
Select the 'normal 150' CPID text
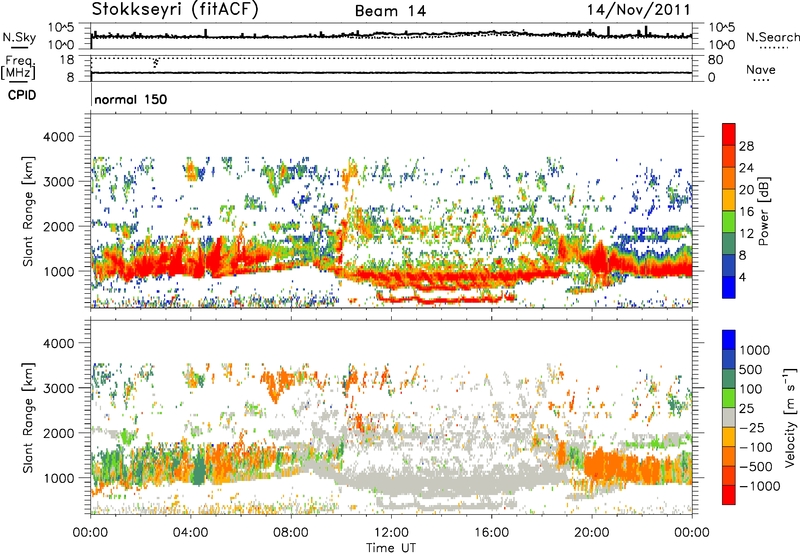click(x=131, y=99)
